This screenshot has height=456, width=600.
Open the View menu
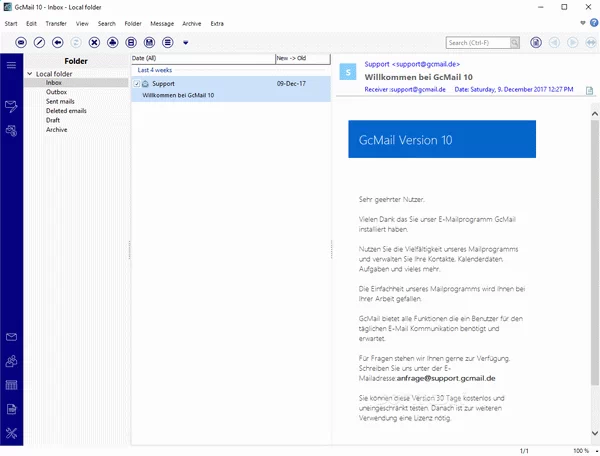coord(82,24)
